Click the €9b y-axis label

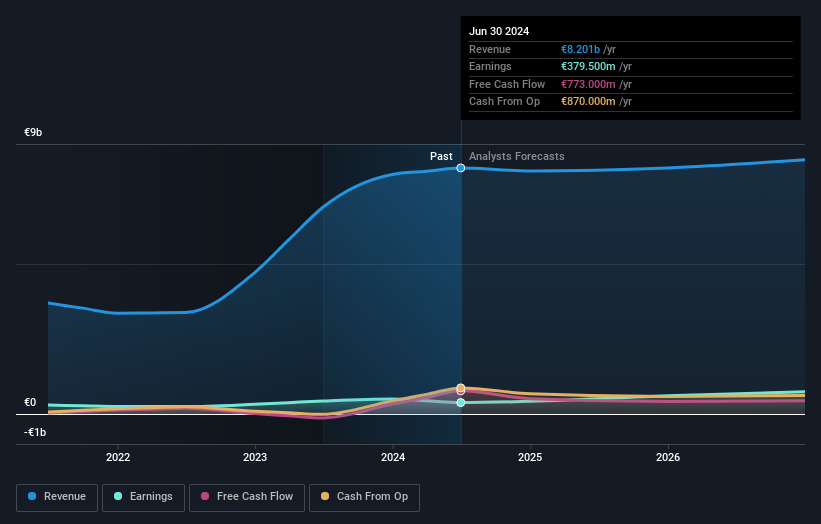(33, 132)
